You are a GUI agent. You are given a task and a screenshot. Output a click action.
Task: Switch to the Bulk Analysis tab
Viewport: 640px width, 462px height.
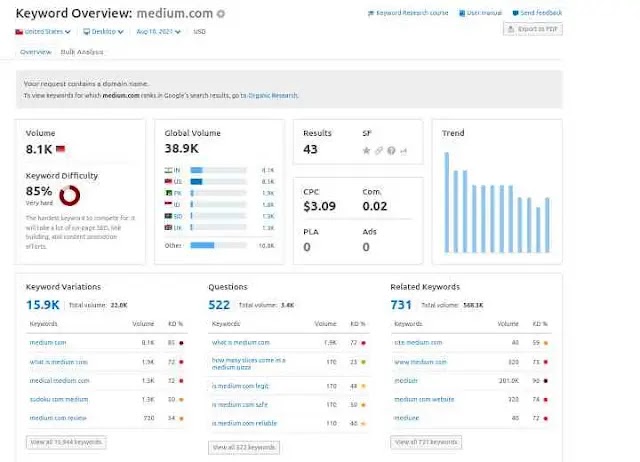(82, 52)
